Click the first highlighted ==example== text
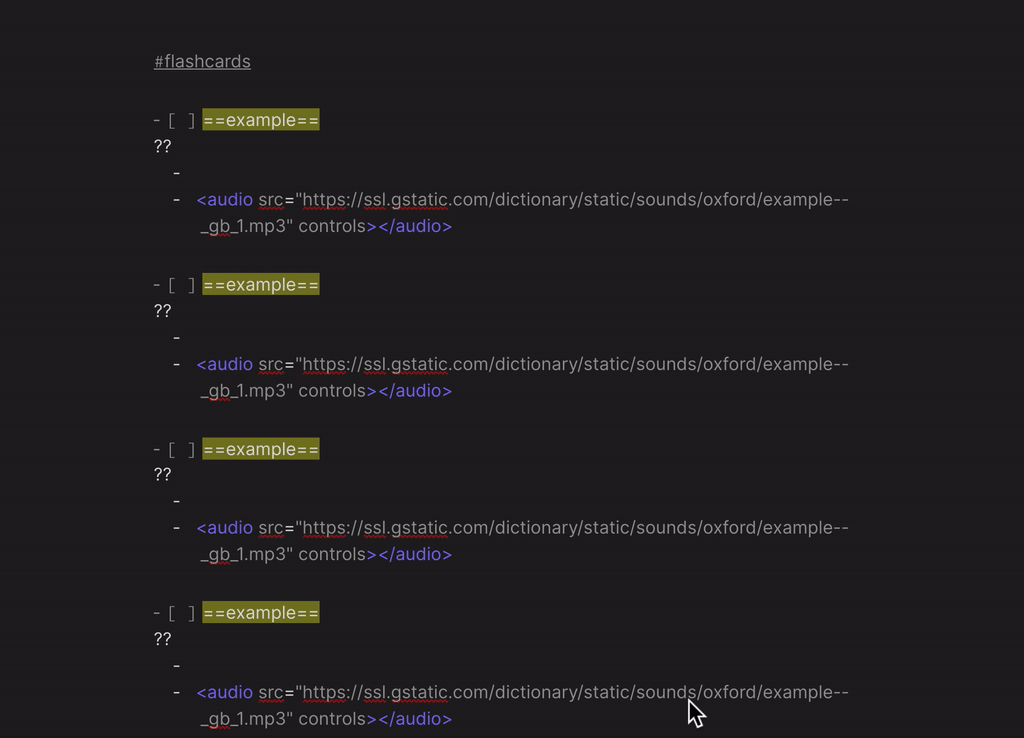1024x738 pixels. pyautogui.click(x=261, y=120)
